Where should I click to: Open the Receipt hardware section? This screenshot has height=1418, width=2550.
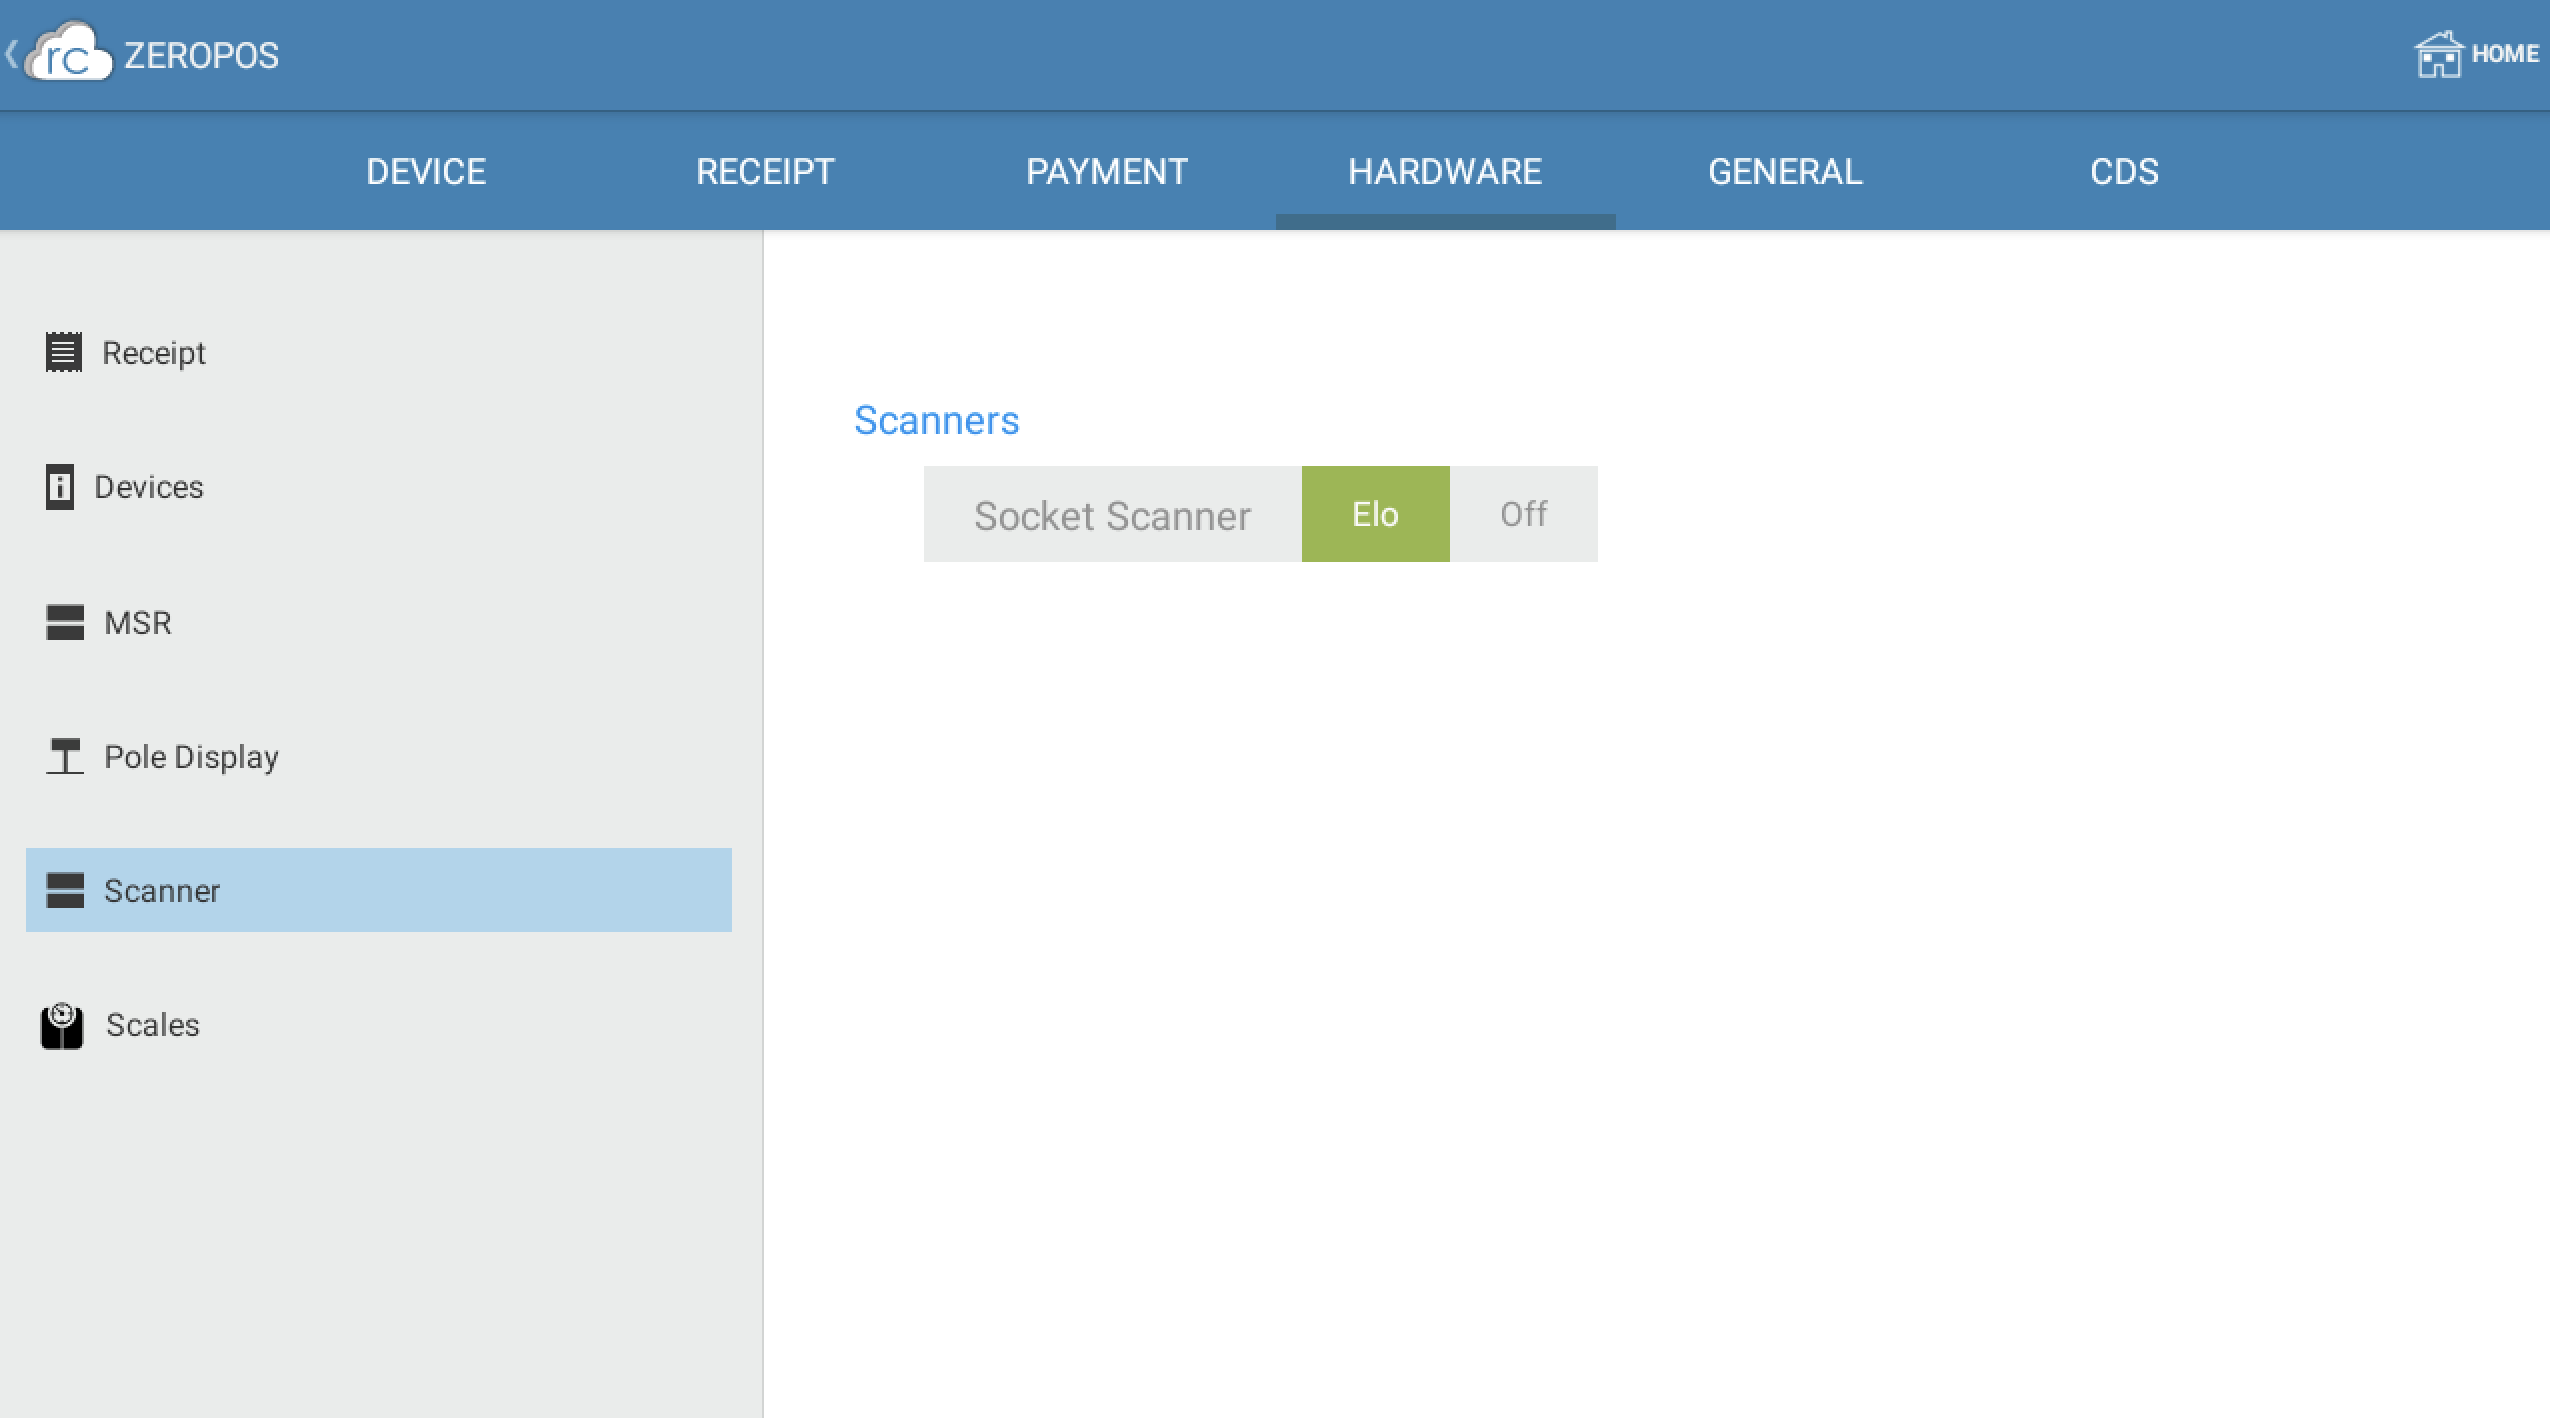pyautogui.click(x=379, y=353)
